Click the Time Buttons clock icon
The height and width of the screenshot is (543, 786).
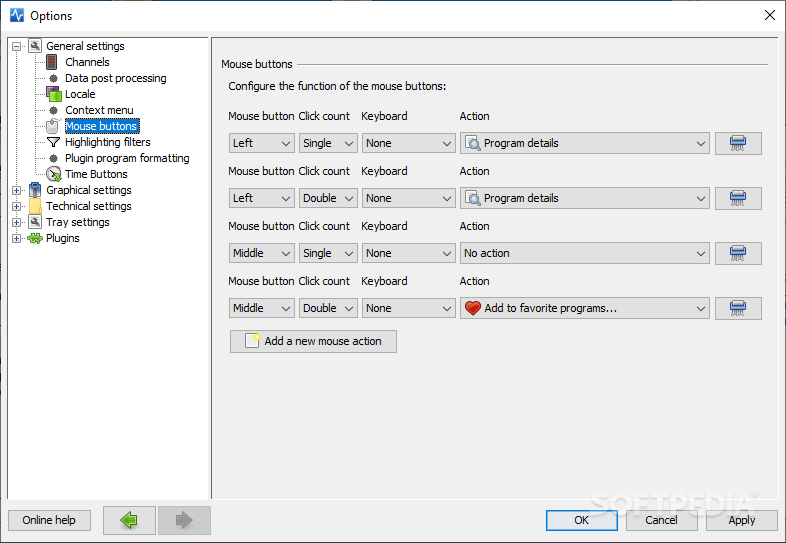click(x=54, y=174)
